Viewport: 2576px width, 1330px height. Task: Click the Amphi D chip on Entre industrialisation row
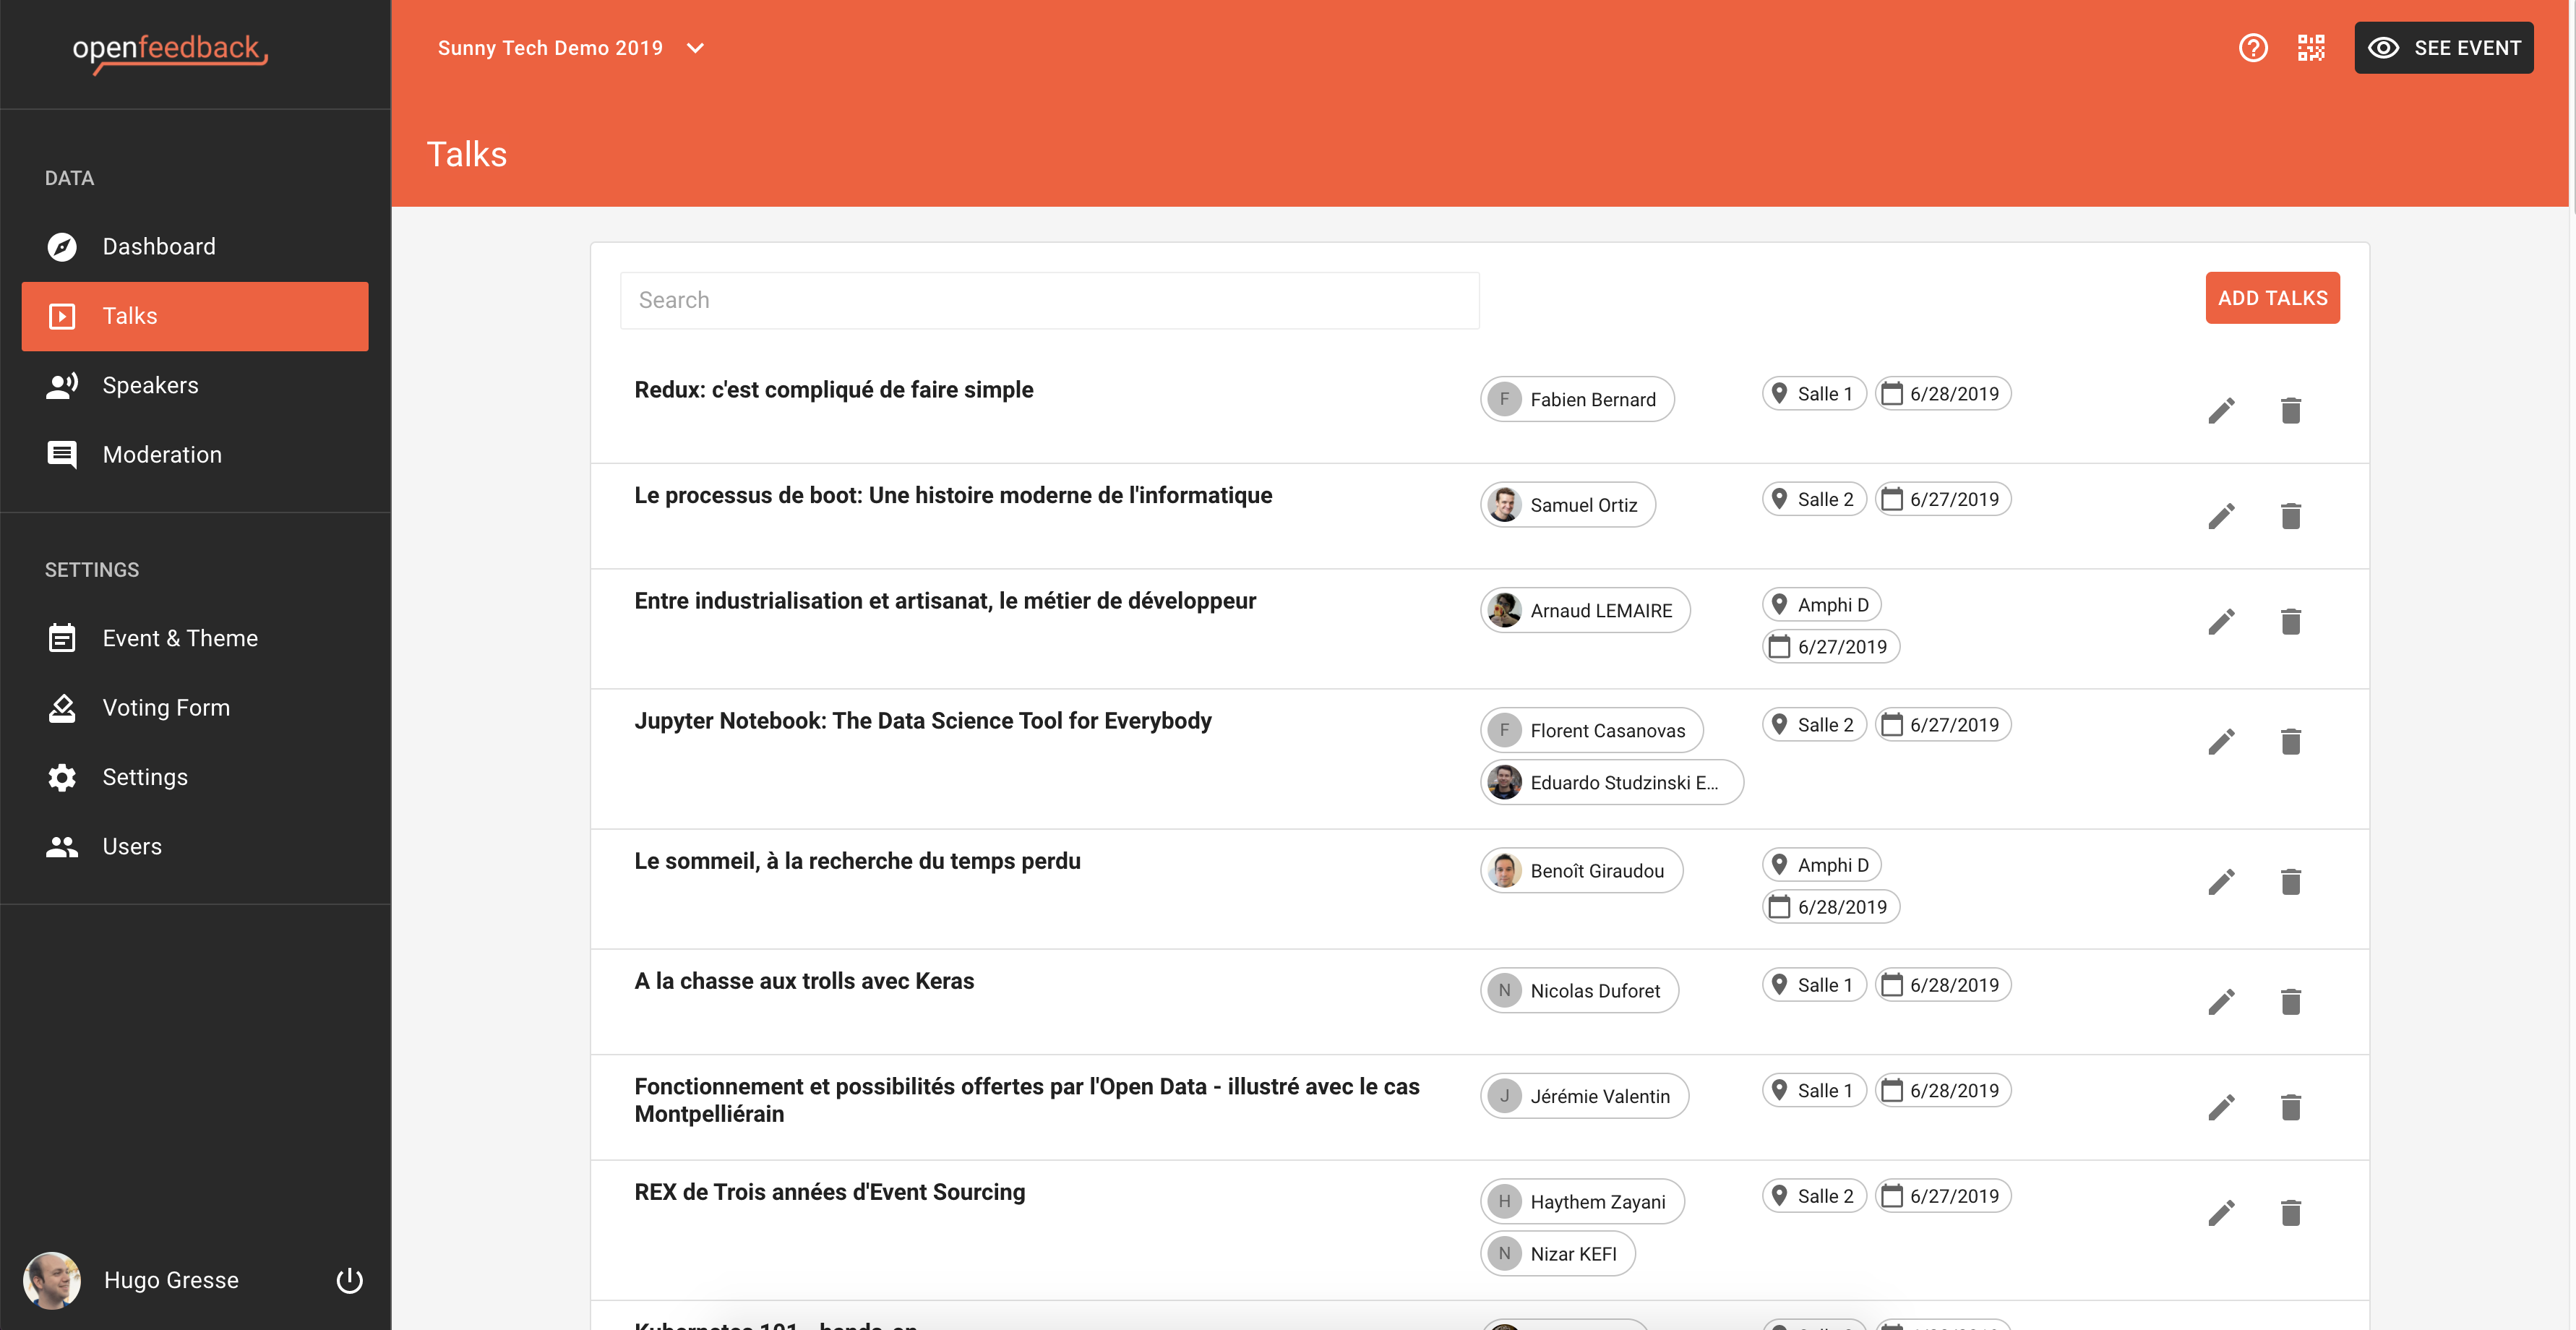click(1822, 605)
